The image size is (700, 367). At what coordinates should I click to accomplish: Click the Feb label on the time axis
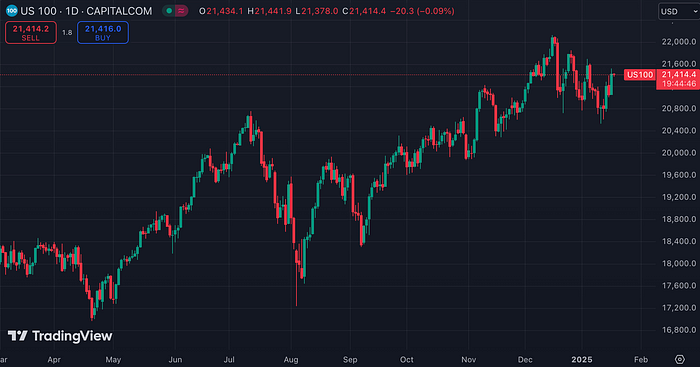(641, 359)
